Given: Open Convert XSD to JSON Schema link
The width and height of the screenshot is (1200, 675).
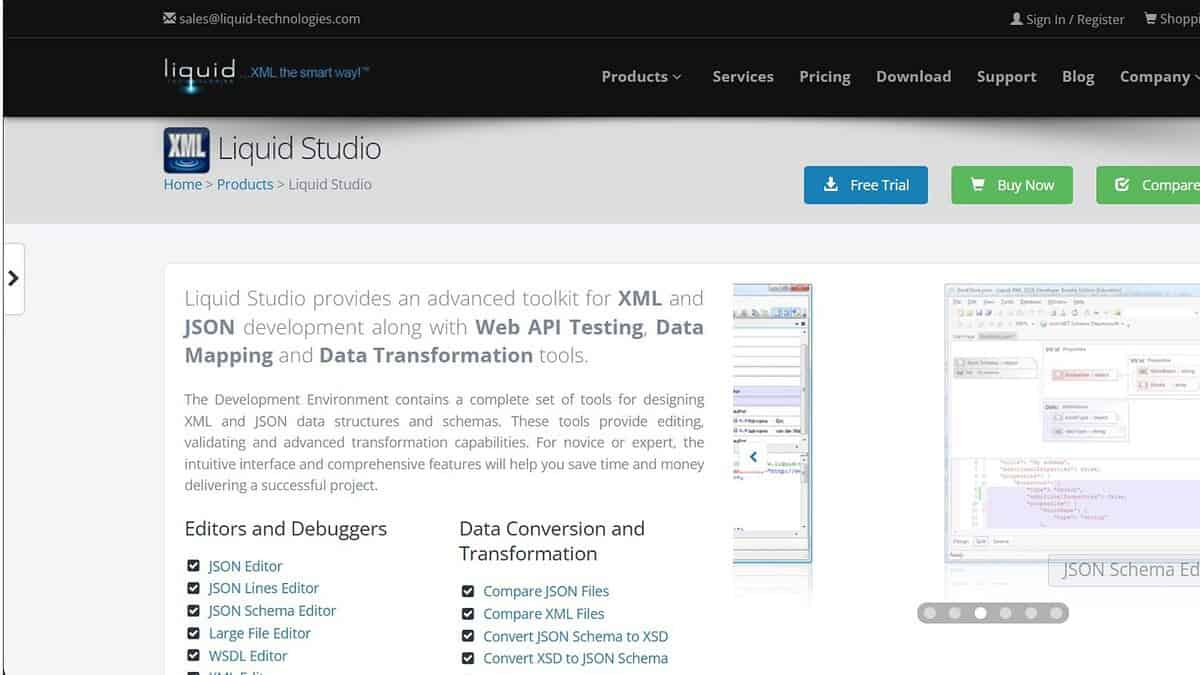Looking at the screenshot, I should coord(576,658).
